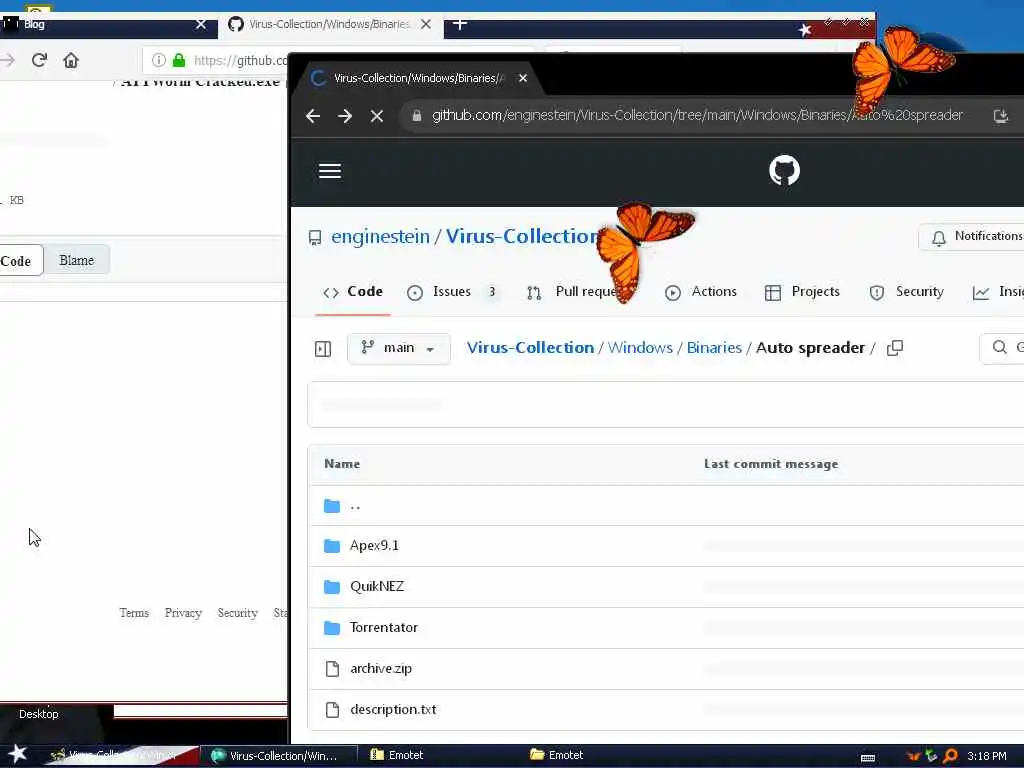Click Blame button in background page
This screenshot has width=1024, height=768.
click(76, 261)
